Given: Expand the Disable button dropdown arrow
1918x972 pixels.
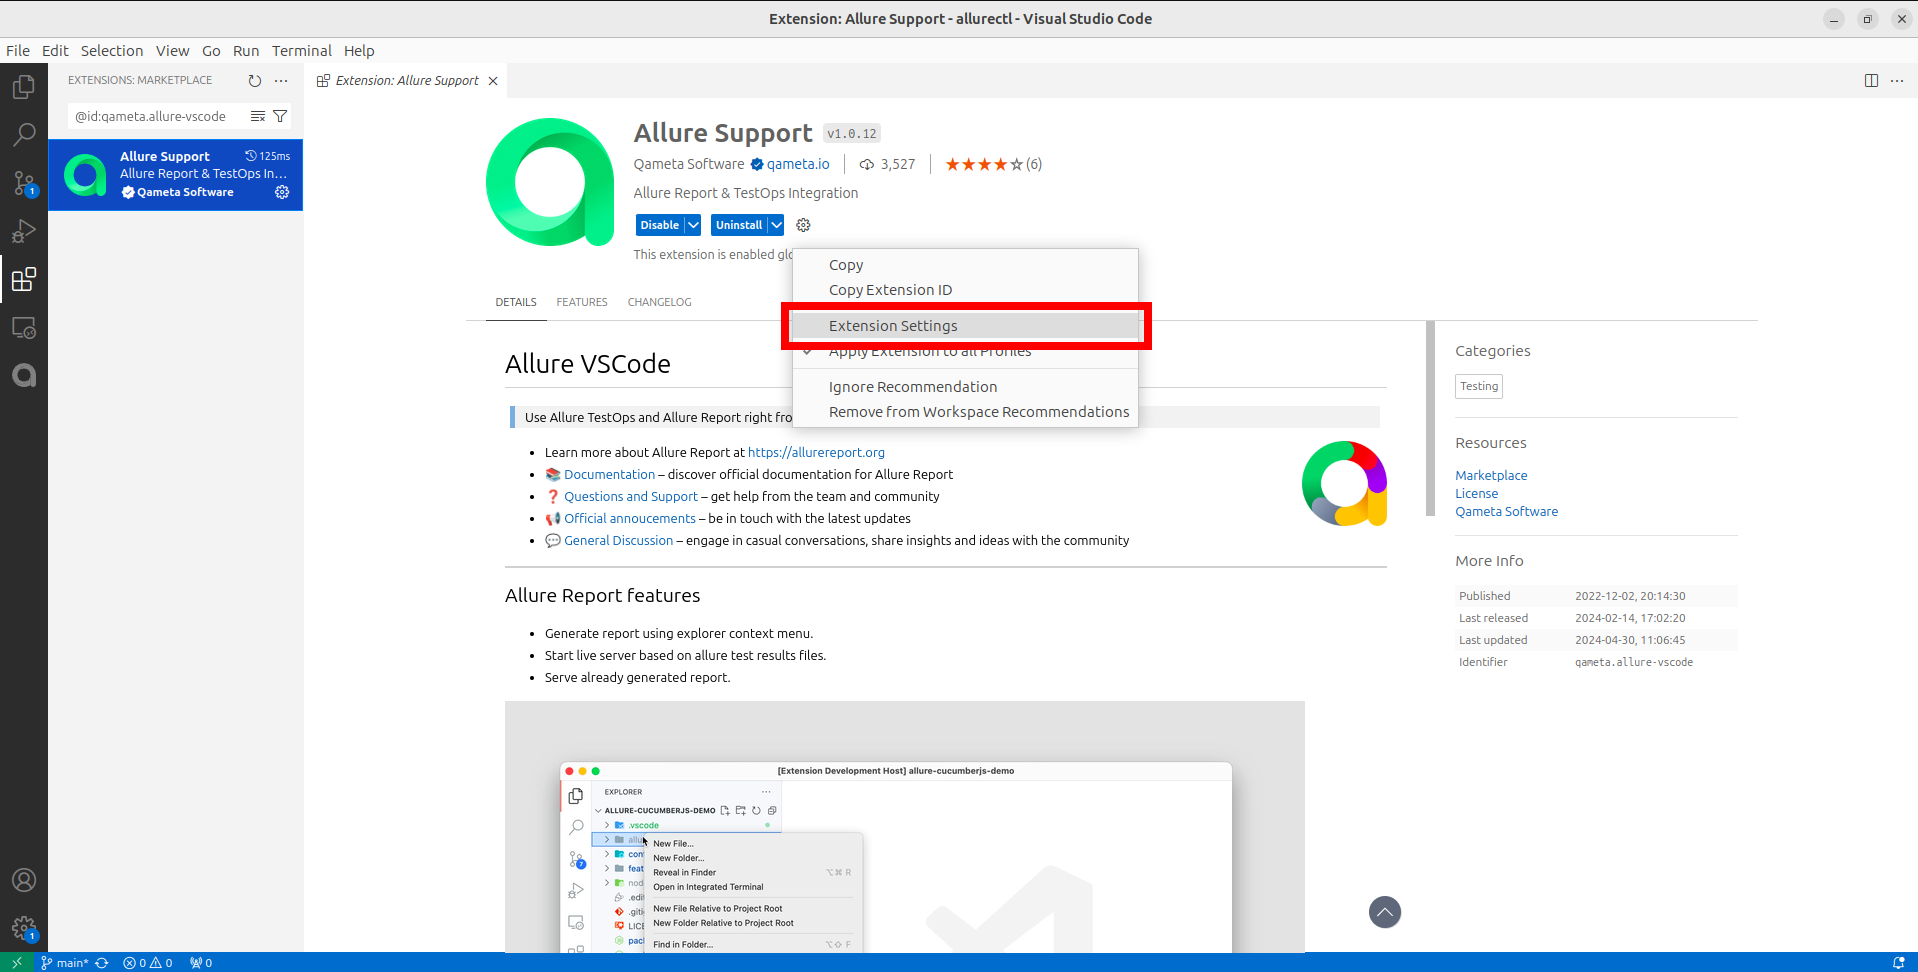Looking at the screenshot, I should [693, 225].
